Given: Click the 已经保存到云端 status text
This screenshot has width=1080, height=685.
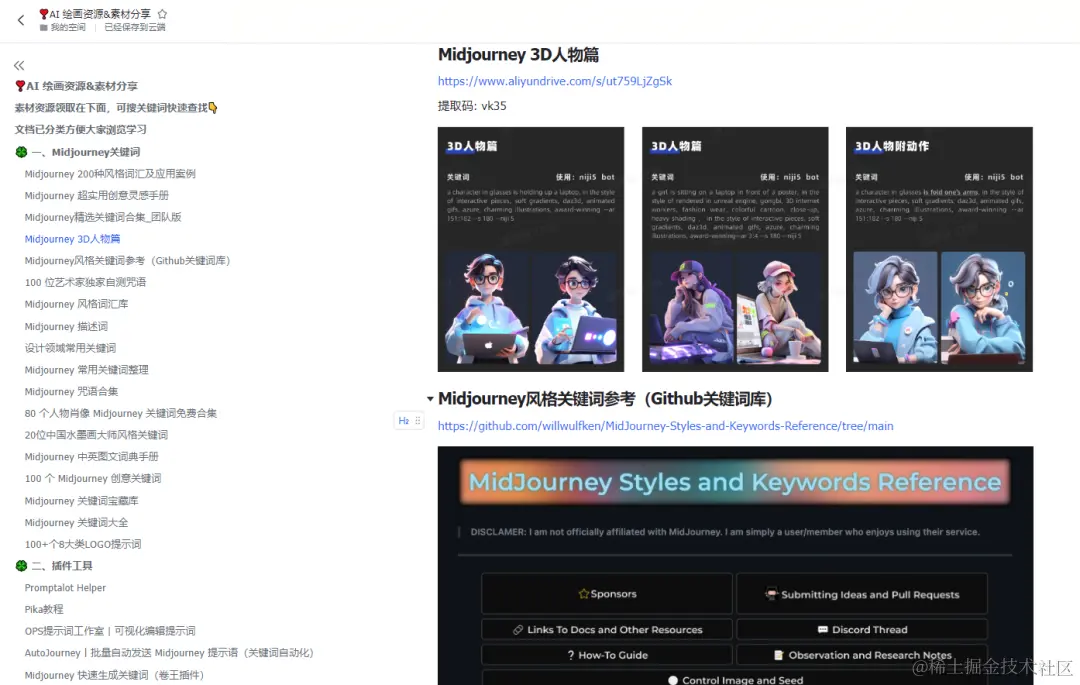Looking at the screenshot, I should click(x=135, y=28).
